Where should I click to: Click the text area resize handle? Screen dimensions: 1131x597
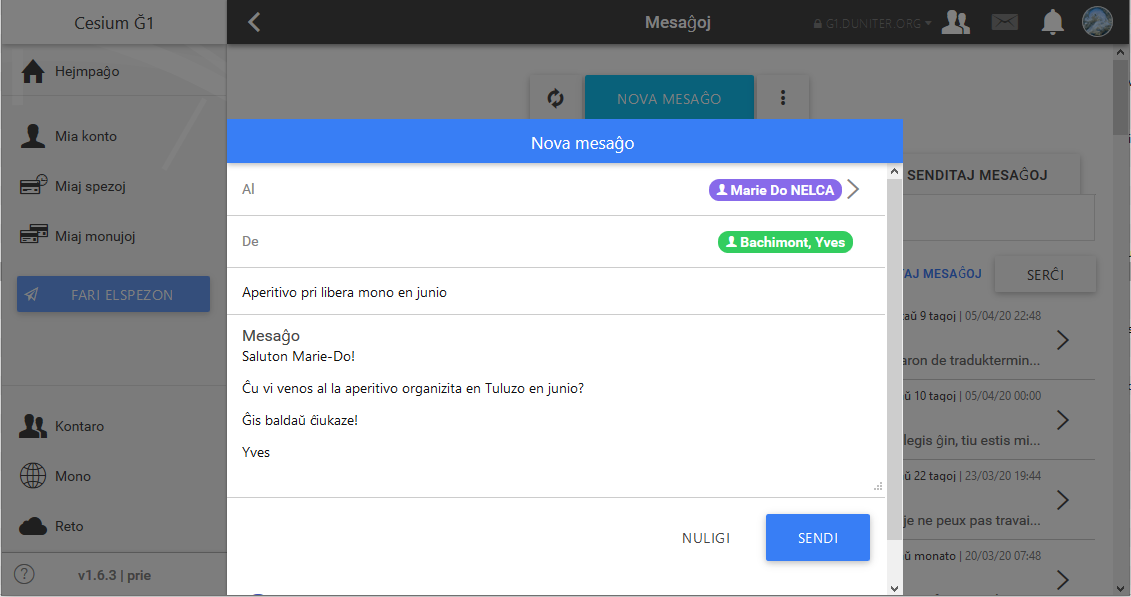878,487
